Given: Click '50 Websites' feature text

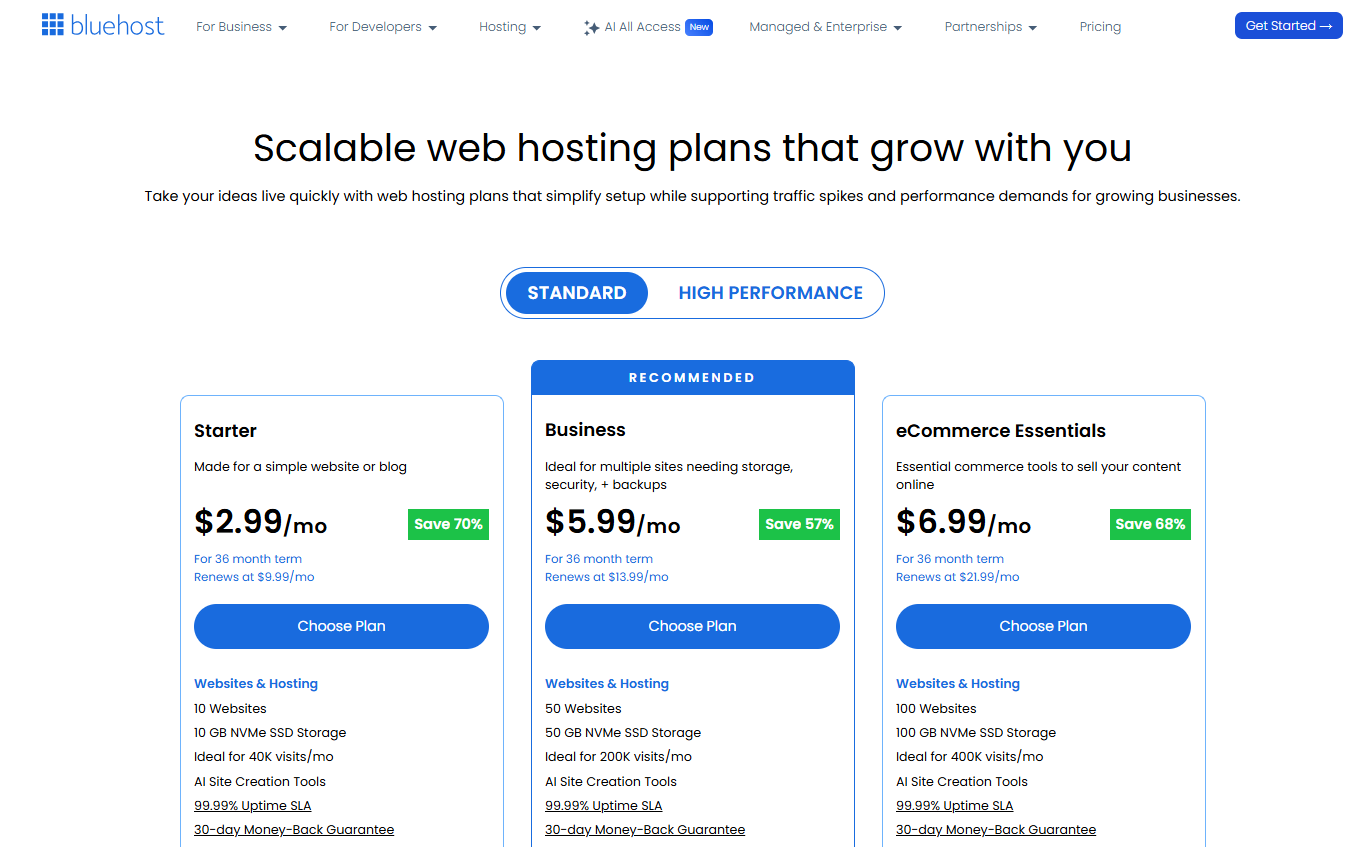Looking at the screenshot, I should coord(583,709).
